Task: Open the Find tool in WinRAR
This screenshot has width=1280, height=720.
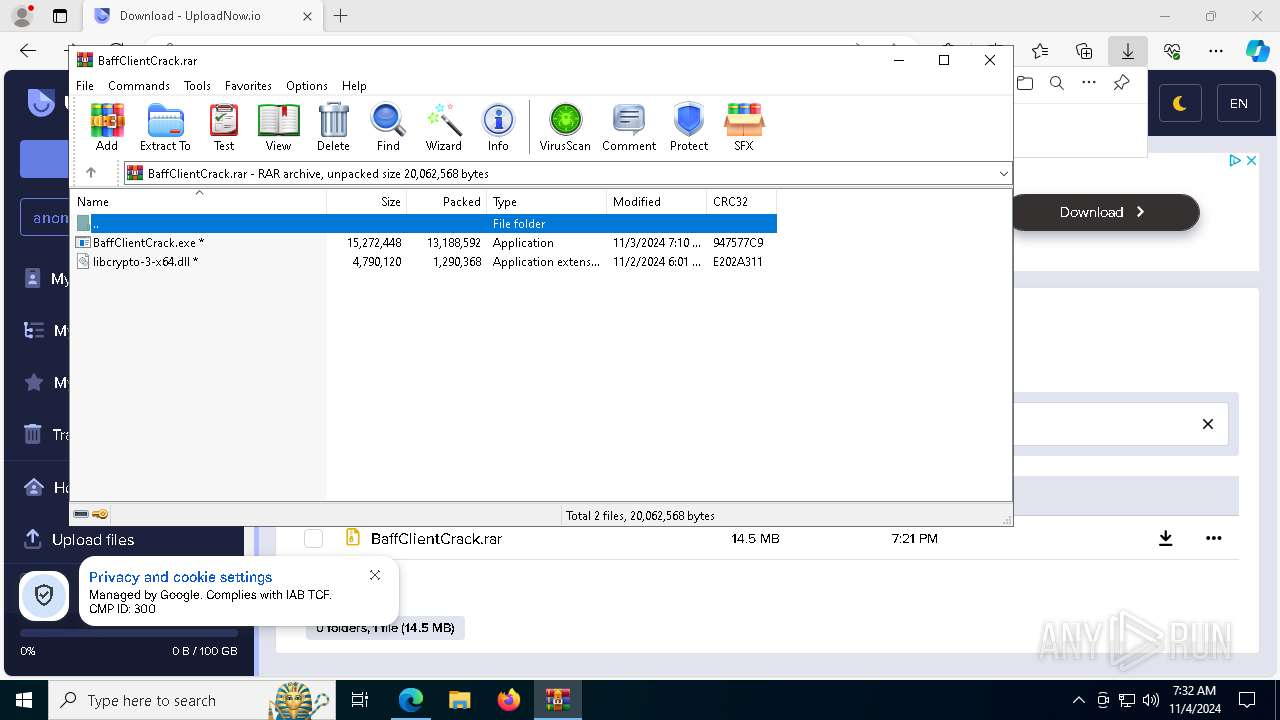Action: click(388, 127)
